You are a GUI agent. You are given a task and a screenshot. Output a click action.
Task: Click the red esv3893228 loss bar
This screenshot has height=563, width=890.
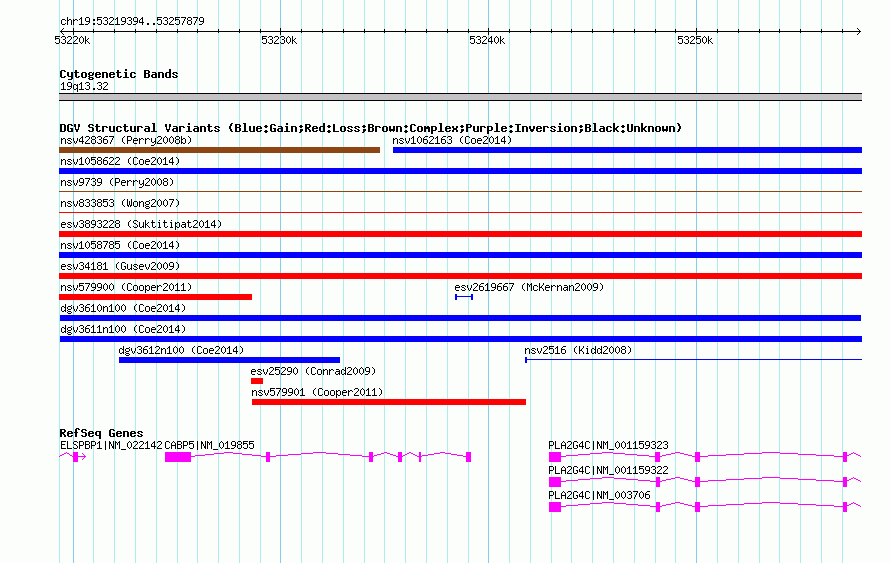point(460,234)
